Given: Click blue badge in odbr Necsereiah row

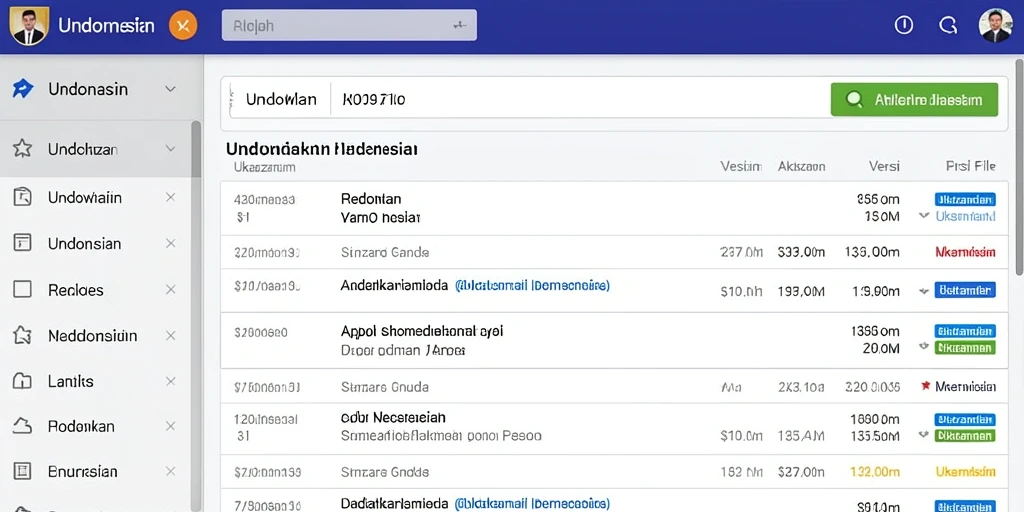Looking at the screenshot, I should point(965,419).
